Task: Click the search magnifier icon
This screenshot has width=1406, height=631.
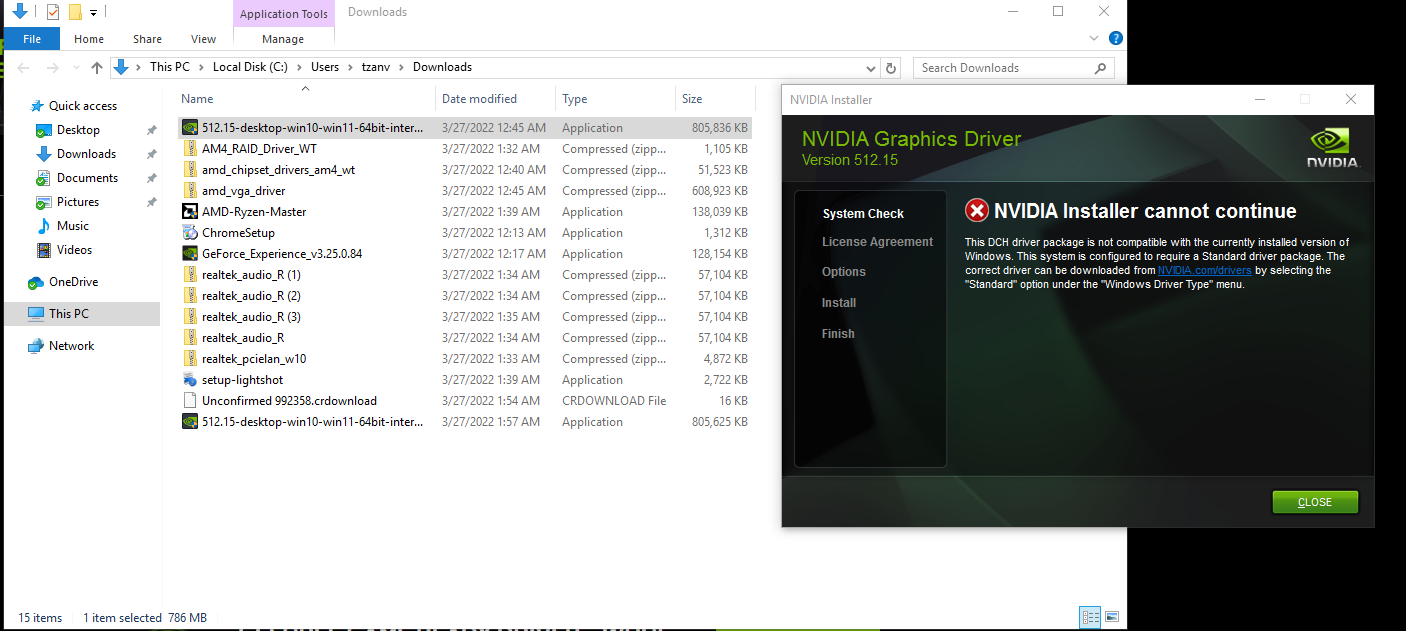Action: 1101,68
